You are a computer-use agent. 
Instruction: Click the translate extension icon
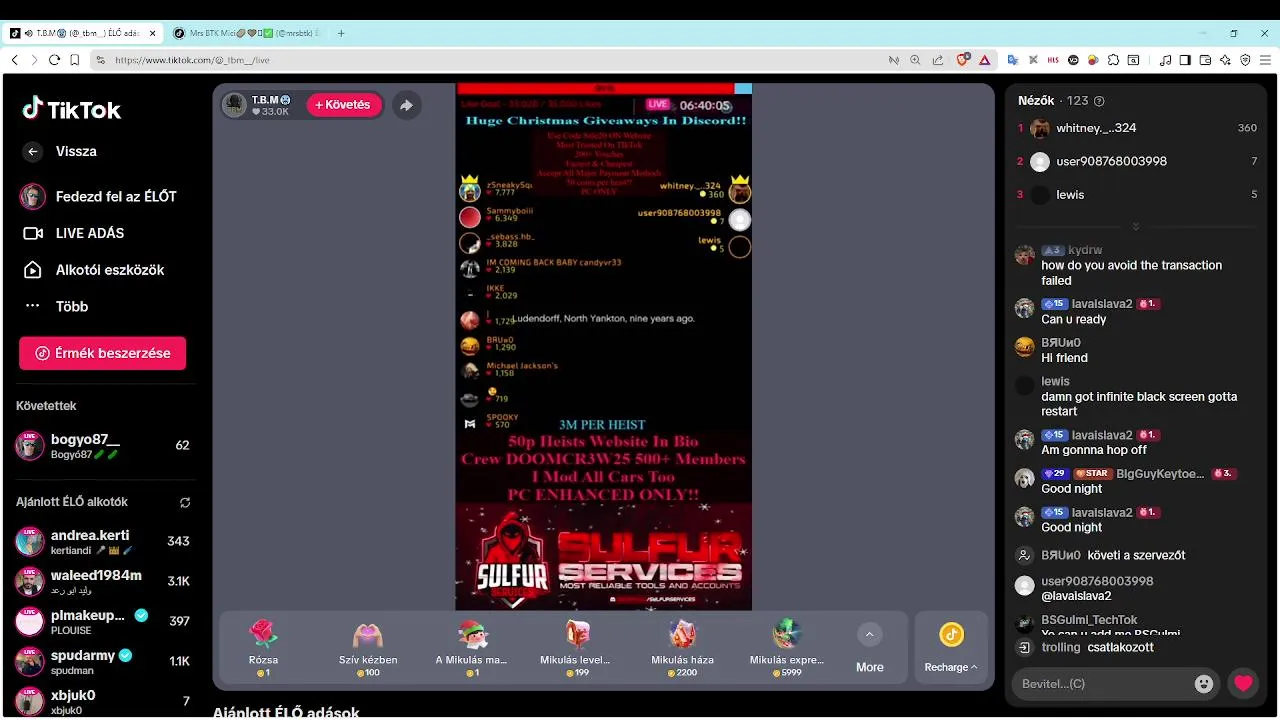[1013, 60]
